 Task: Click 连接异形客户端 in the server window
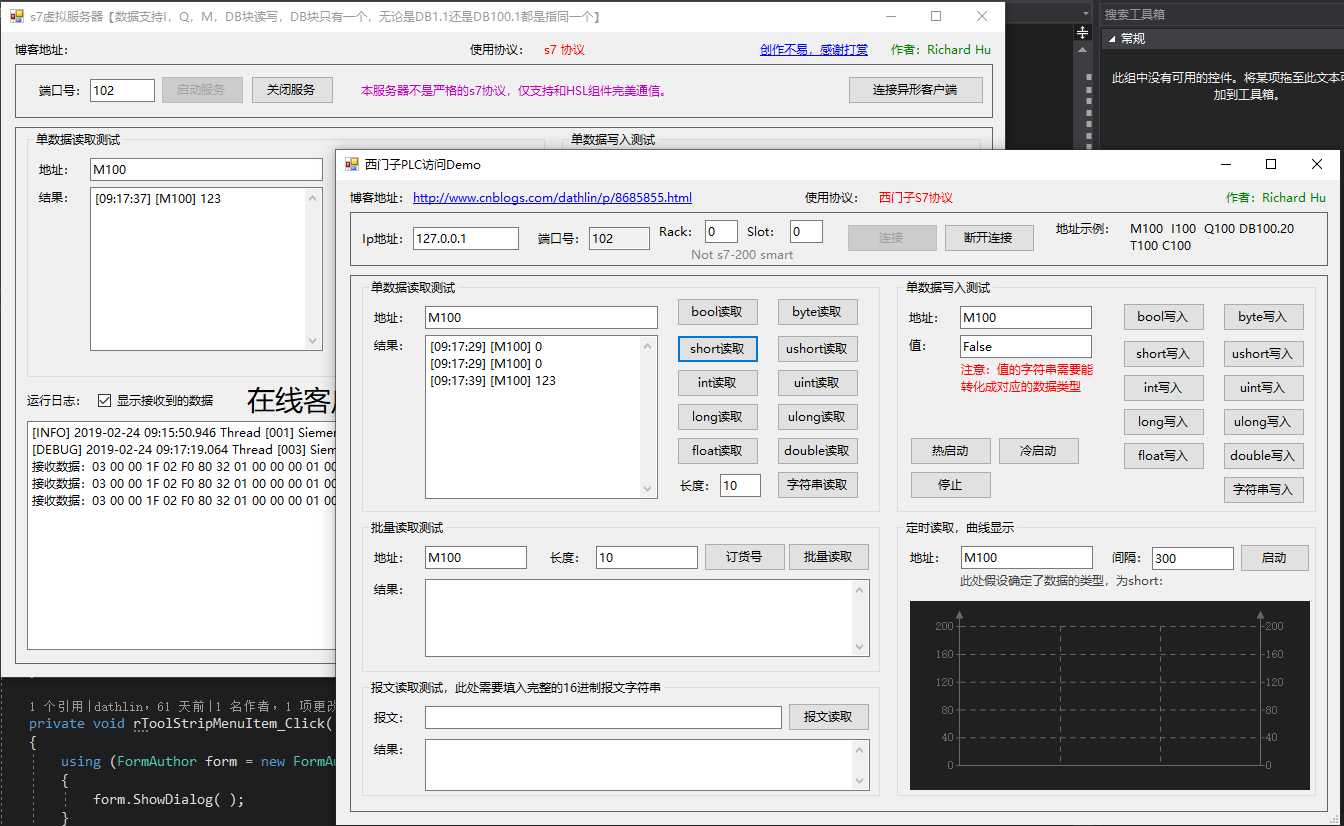915,90
